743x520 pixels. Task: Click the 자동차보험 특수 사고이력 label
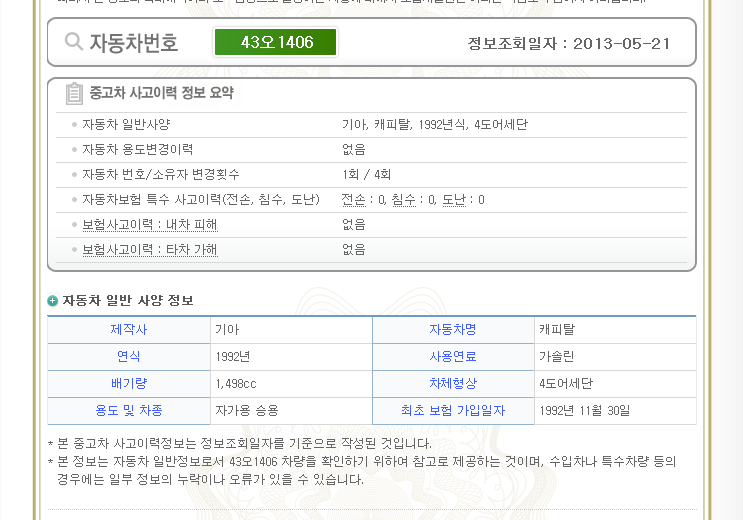point(201,200)
